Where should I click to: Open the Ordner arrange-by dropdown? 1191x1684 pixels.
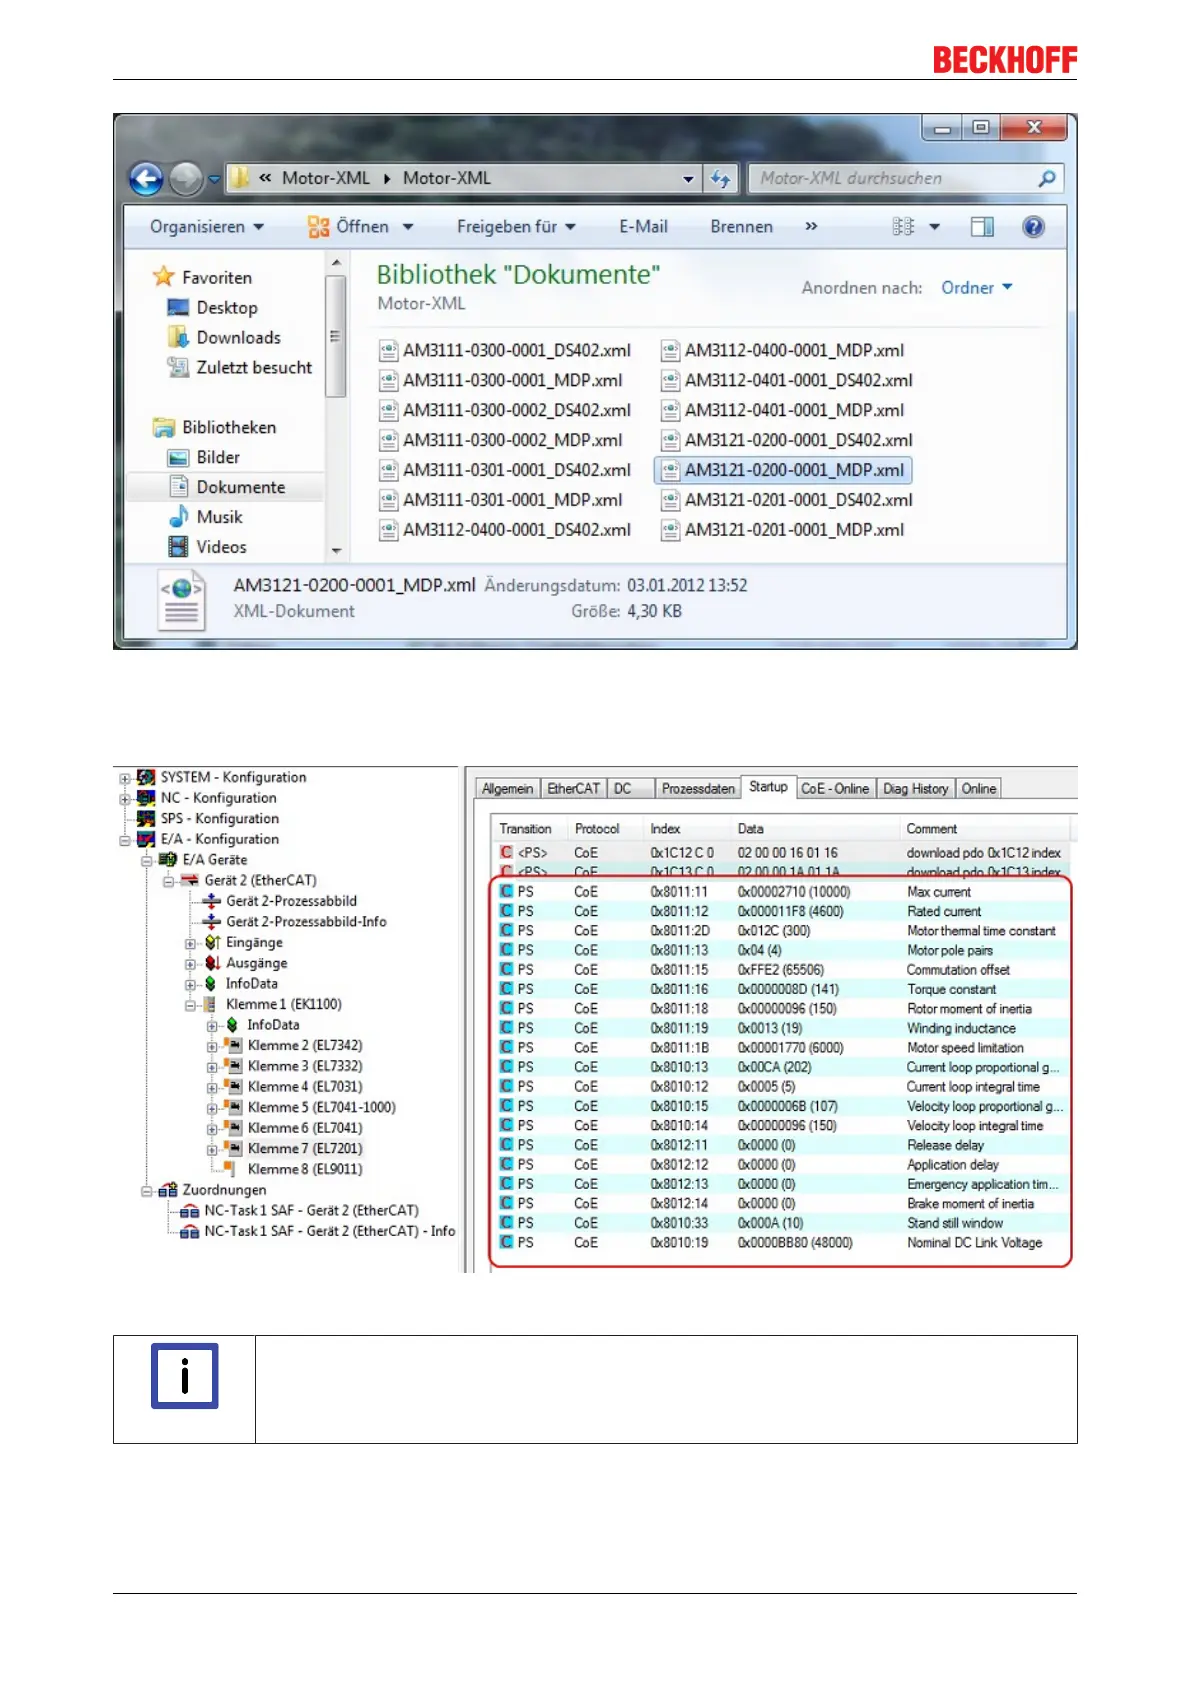(977, 288)
